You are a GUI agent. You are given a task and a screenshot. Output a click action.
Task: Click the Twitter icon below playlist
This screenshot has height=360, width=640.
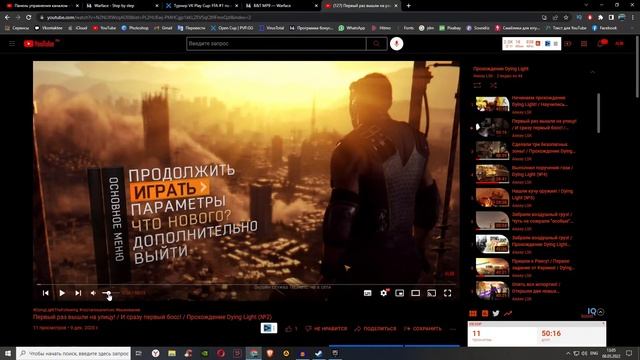pyautogui.click(x=496, y=313)
